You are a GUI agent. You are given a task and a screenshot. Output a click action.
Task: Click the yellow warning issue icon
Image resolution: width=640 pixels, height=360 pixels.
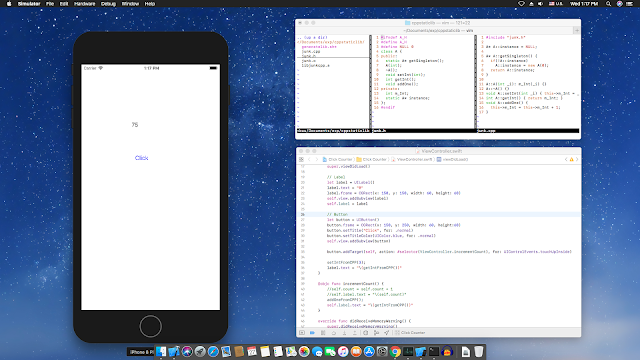571,159
